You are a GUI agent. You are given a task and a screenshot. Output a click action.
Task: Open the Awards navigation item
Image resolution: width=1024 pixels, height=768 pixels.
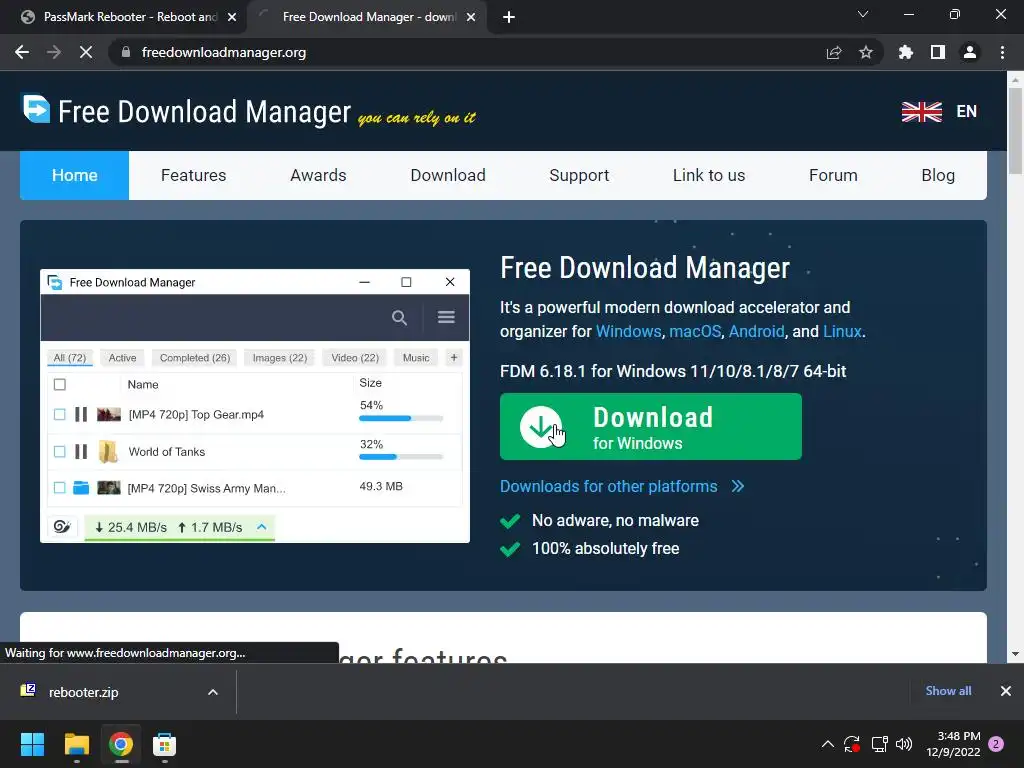(x=318, y=175)
